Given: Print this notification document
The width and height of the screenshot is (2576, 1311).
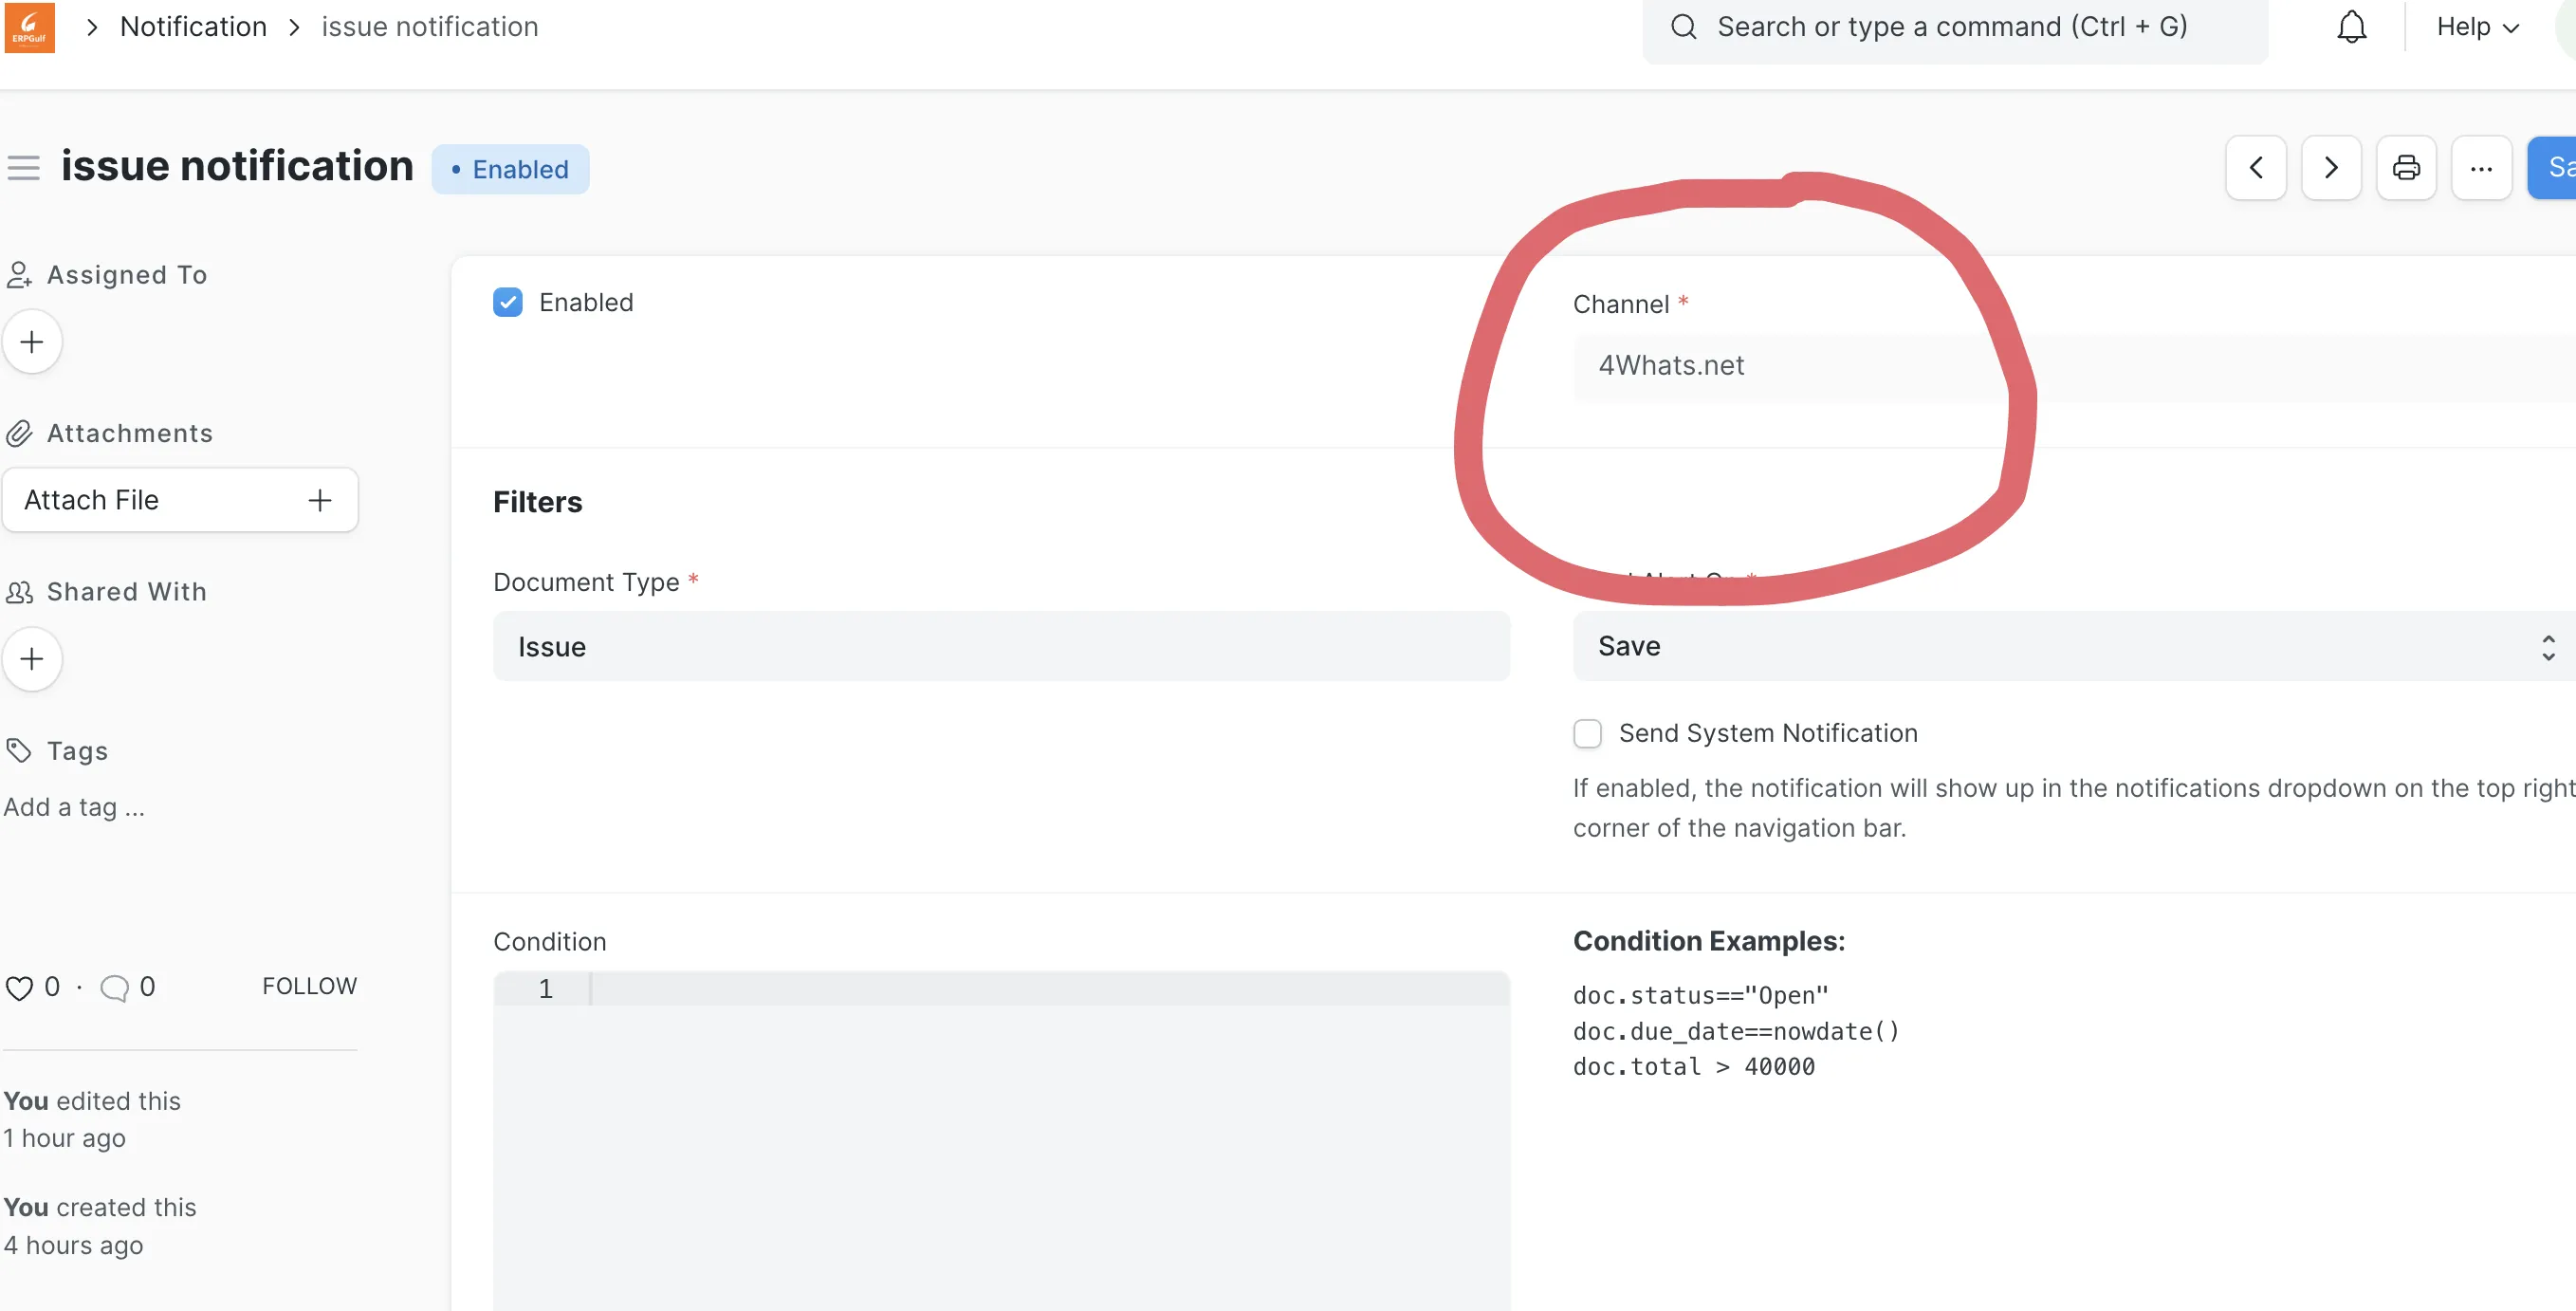Looking at the screenshot, I should click(x=2405, y=167).
